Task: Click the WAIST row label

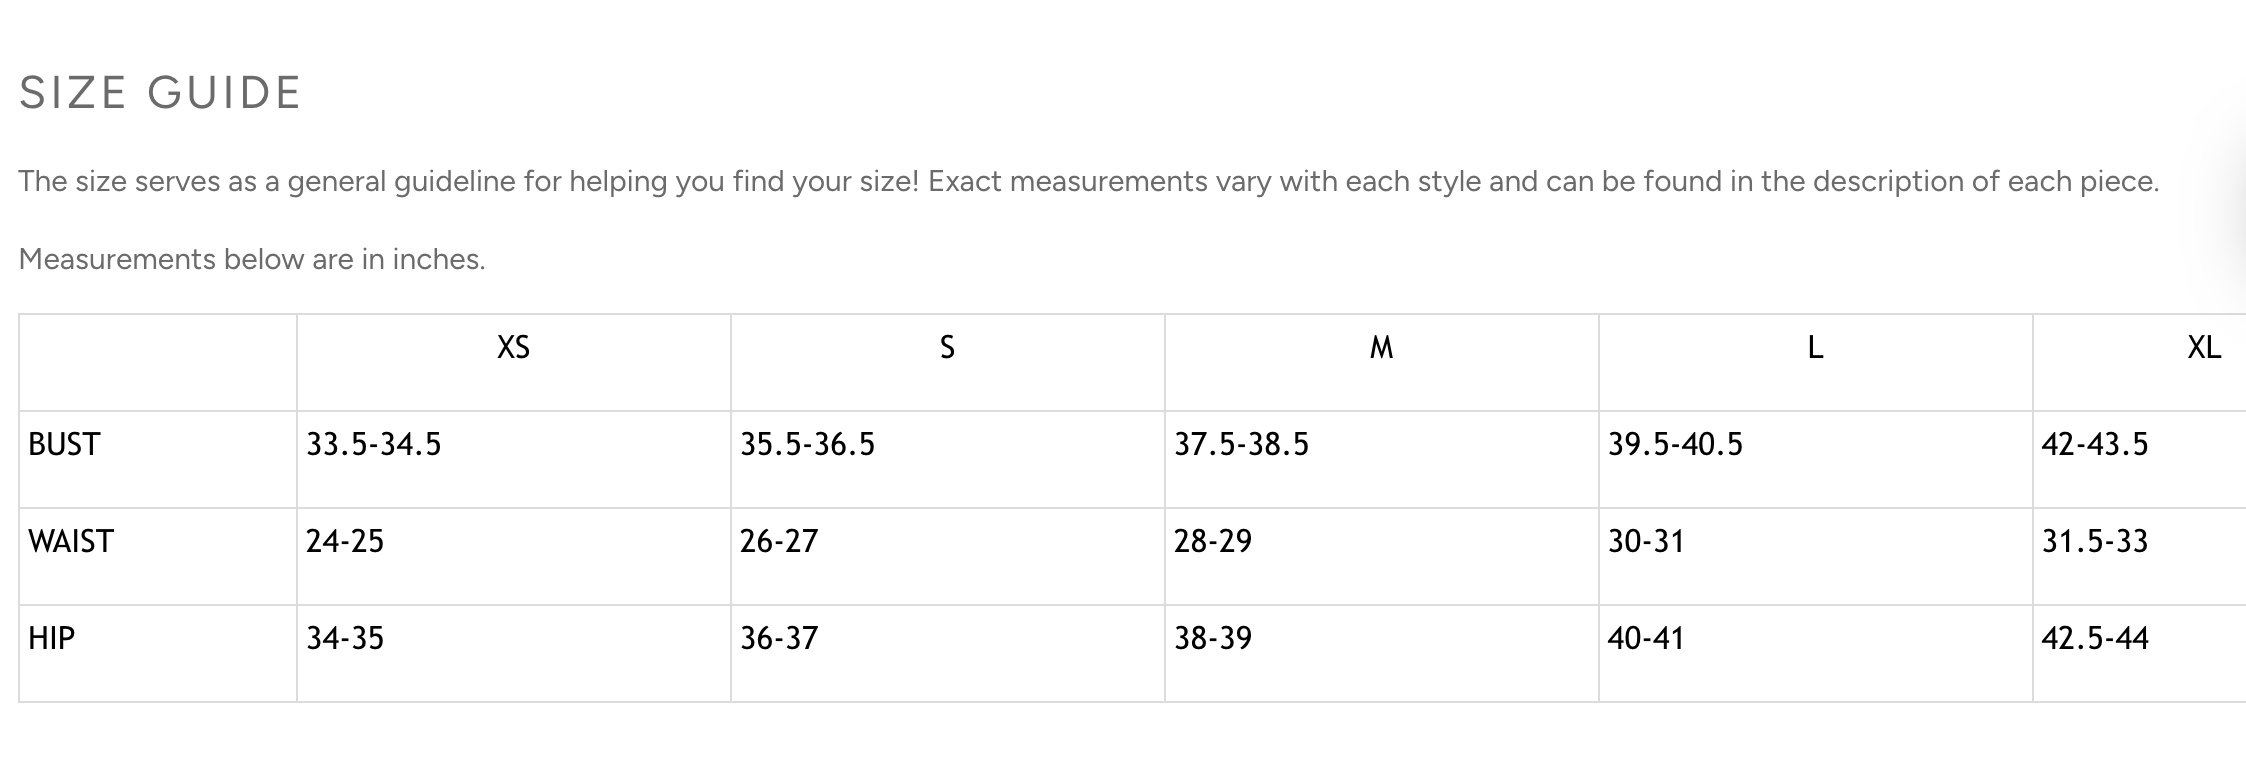Action: (x=71, y=541)
